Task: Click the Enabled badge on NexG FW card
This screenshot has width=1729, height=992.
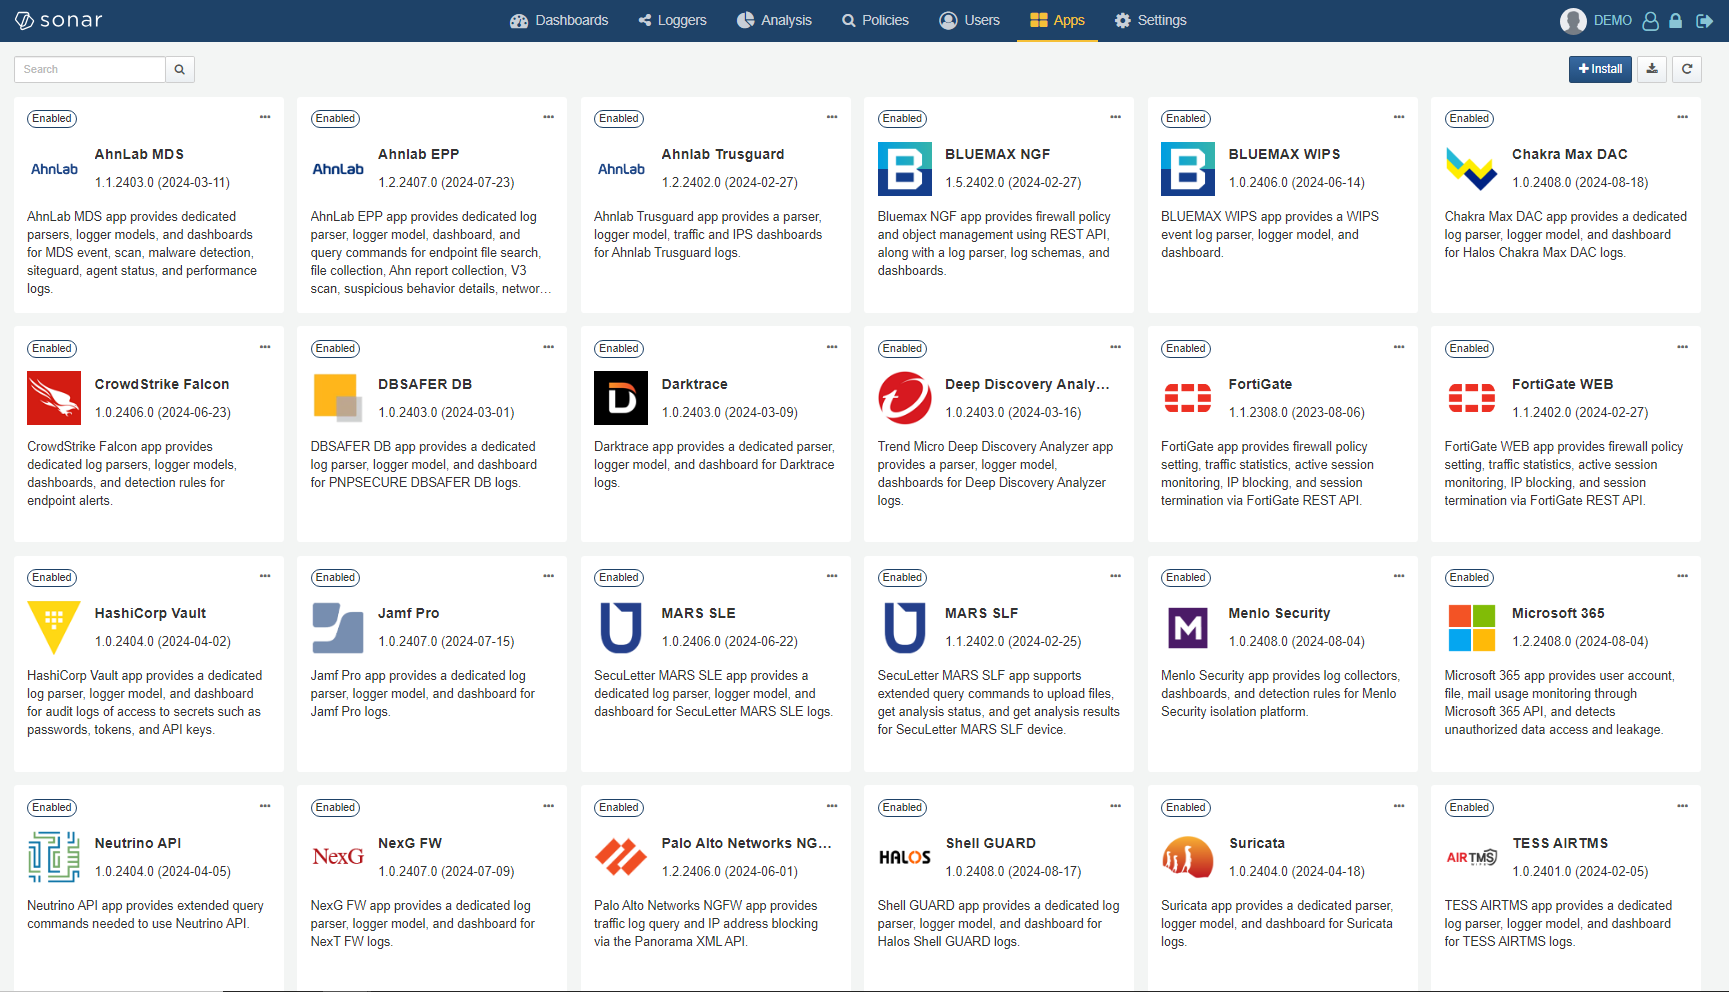Action: coord(335,807)
